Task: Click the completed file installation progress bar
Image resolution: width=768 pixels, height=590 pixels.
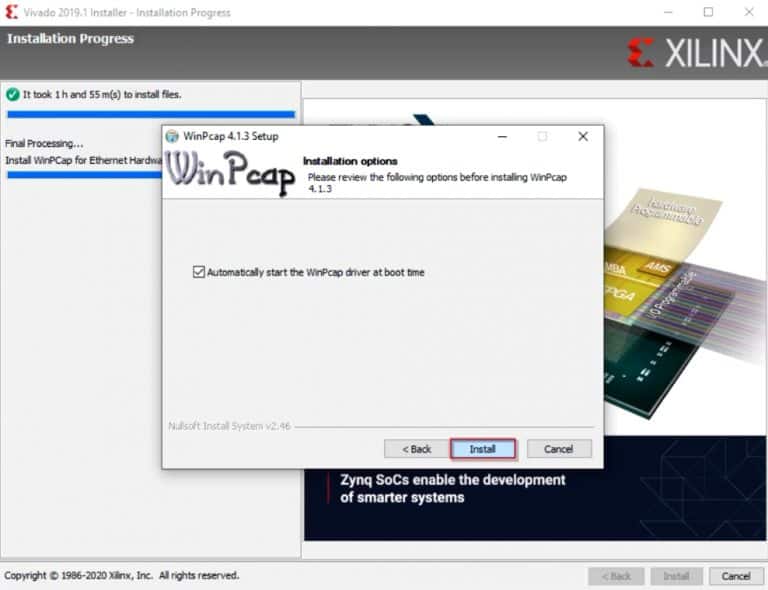Action: pyautogui.click(x=150, y=115)
